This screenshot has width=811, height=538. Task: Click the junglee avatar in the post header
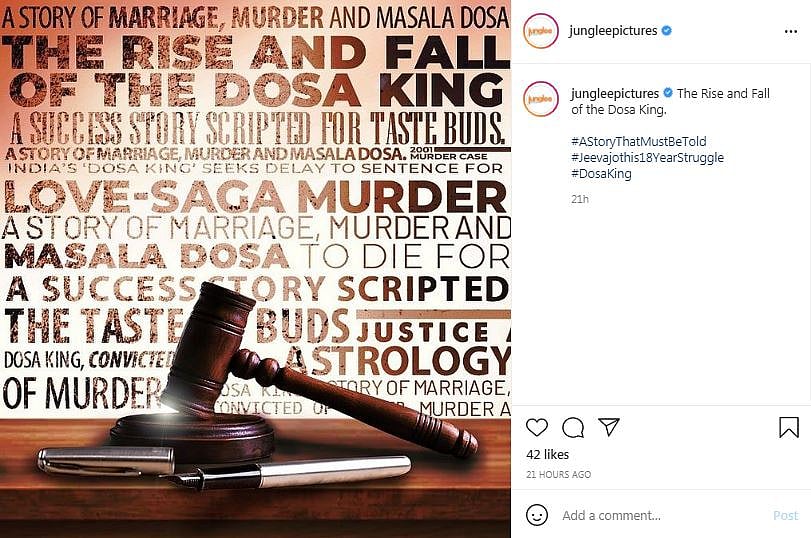coord(540,30)
